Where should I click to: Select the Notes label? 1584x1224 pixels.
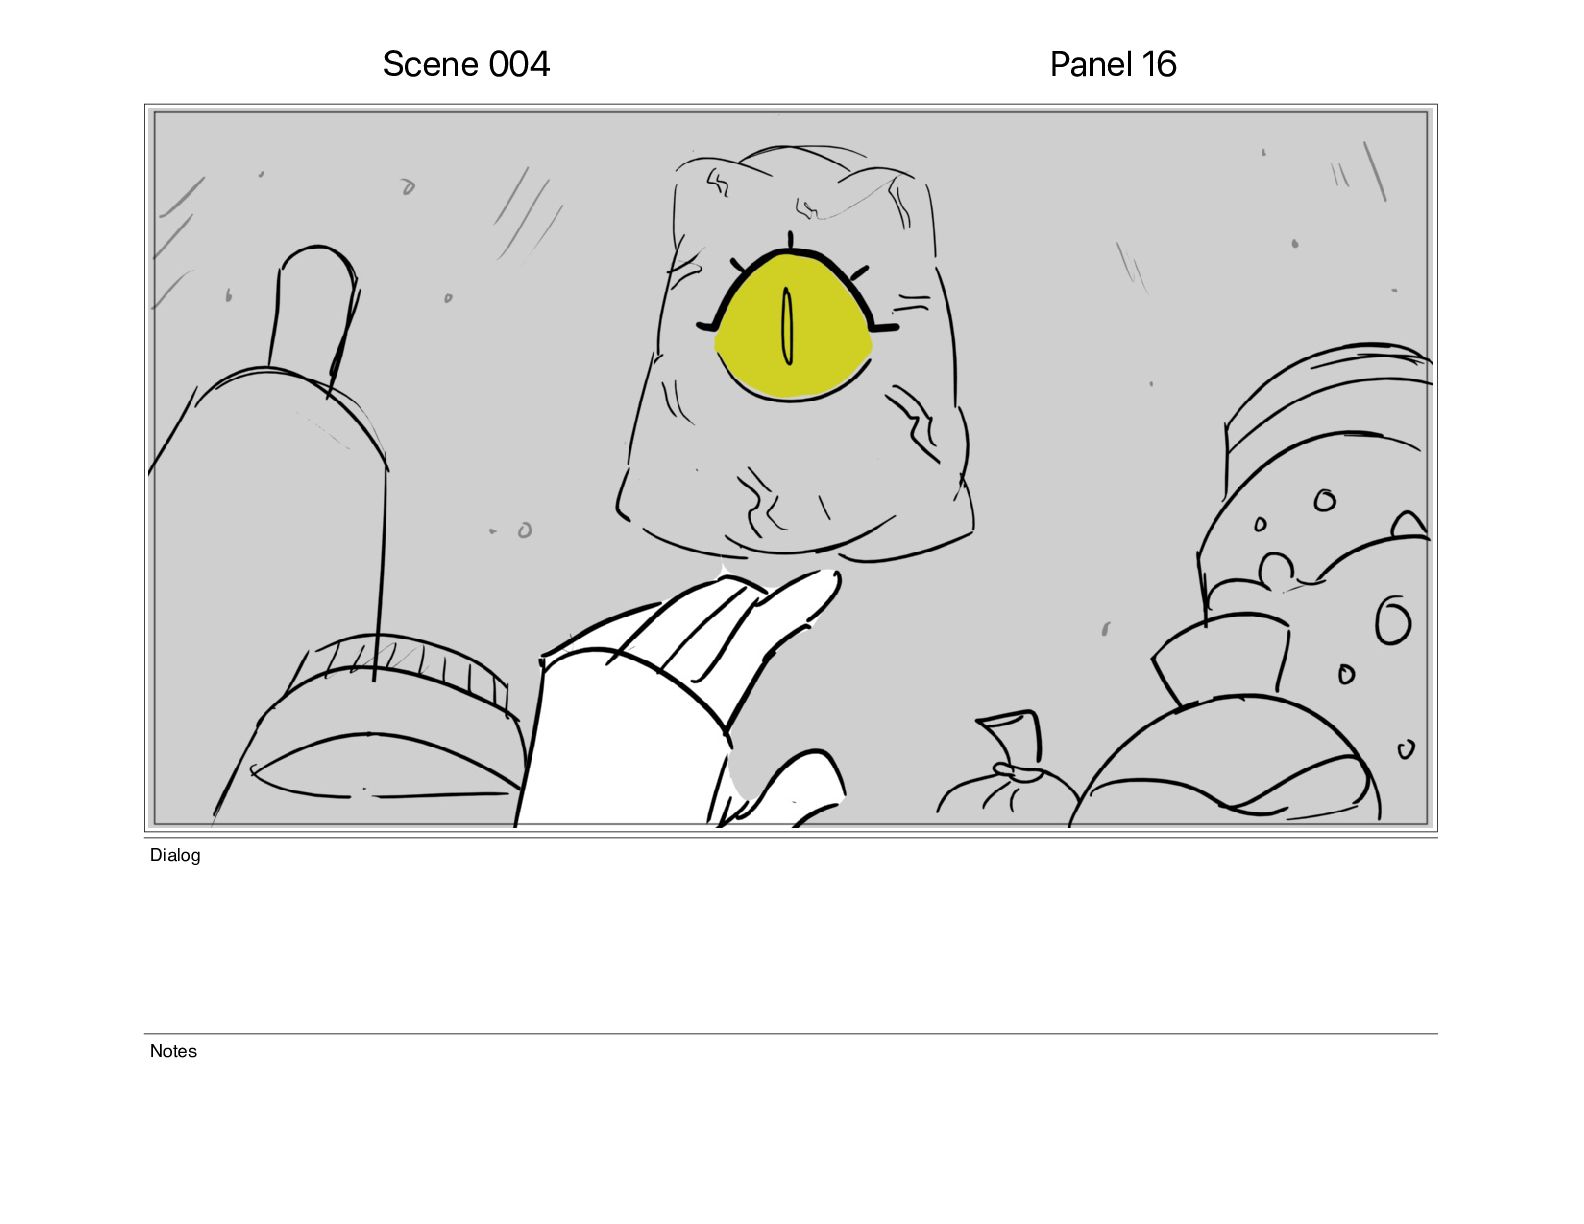pos(173,1051)
